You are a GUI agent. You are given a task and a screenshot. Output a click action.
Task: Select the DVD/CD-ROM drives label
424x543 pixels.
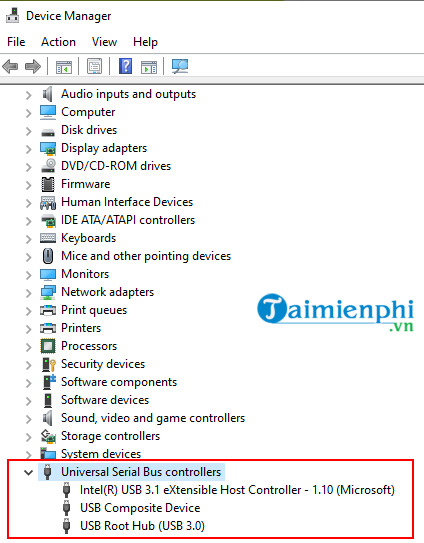[x=116, y=166]
